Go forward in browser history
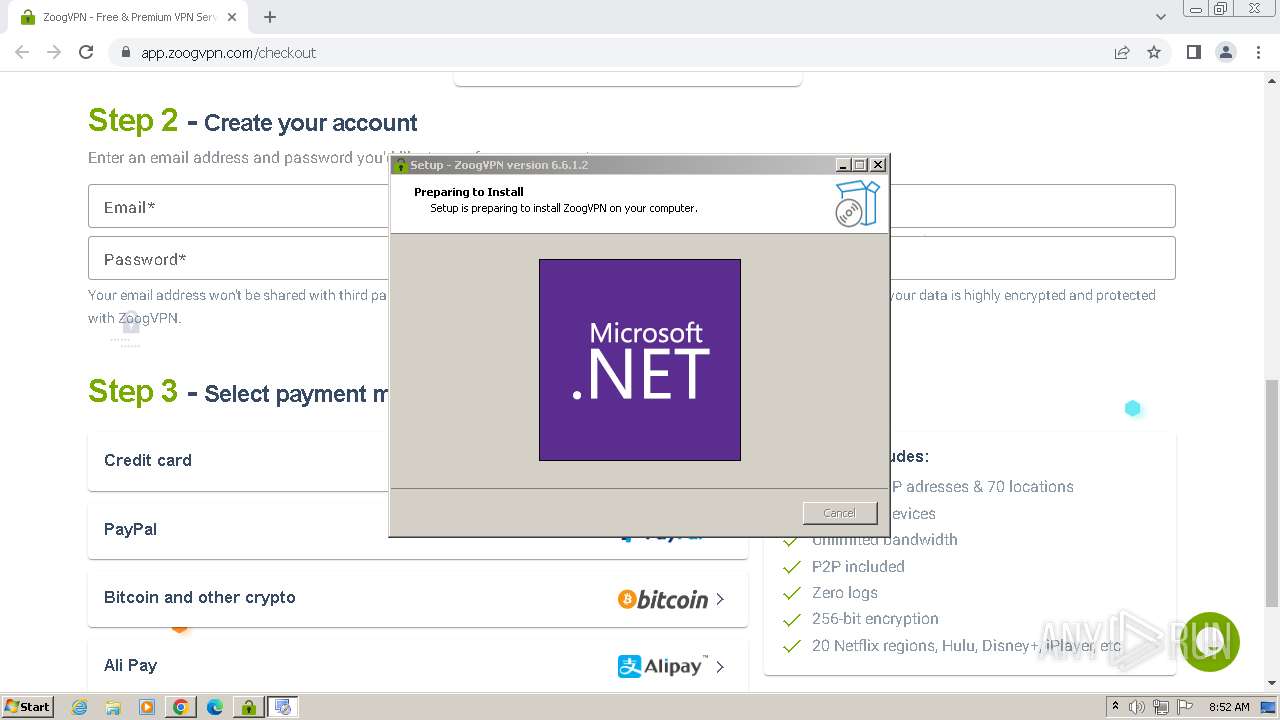Screen dimensions: 1280x720 point(54,52)
